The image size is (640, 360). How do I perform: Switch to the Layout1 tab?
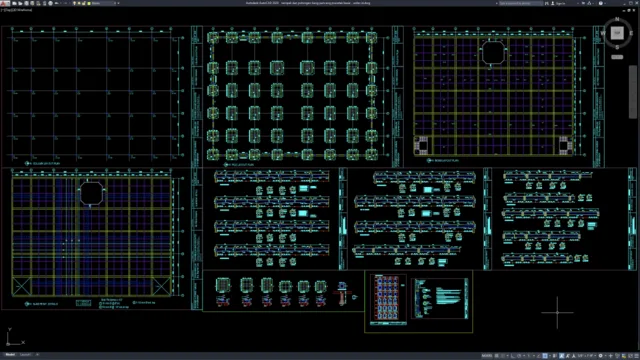point(25,355)
